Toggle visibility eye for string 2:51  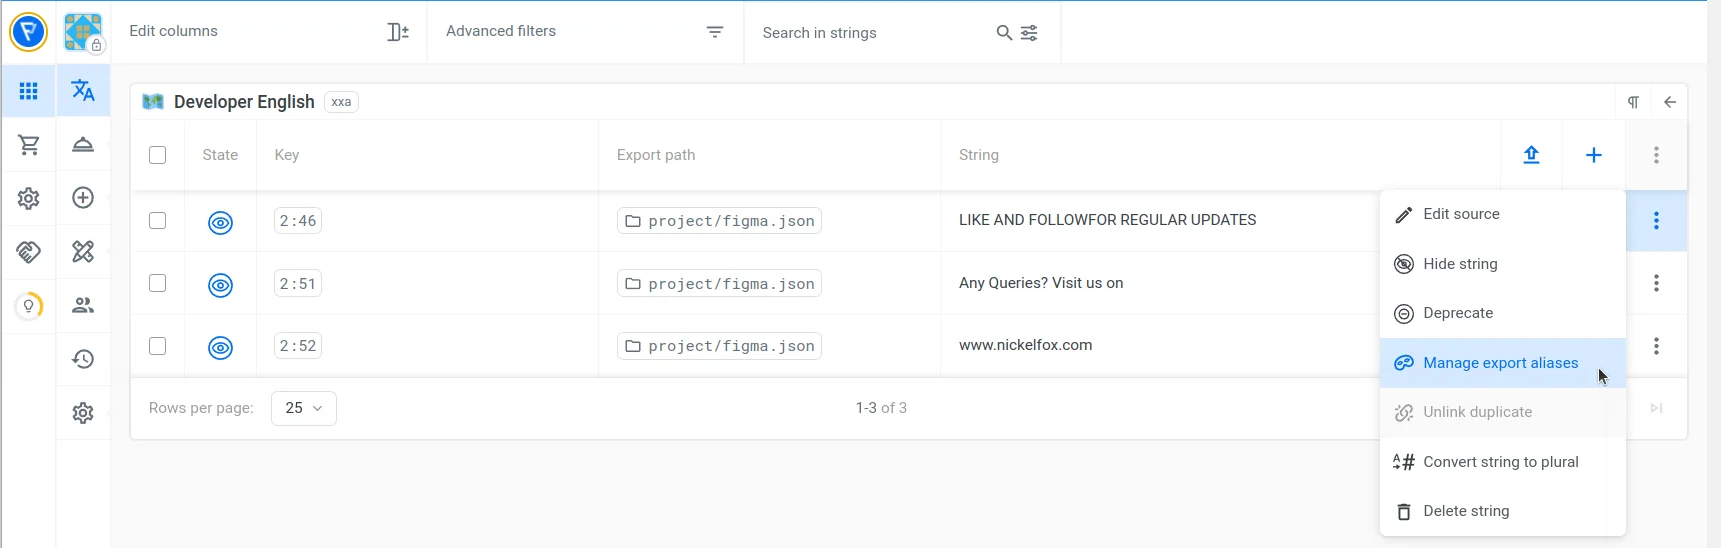(220, 285)
